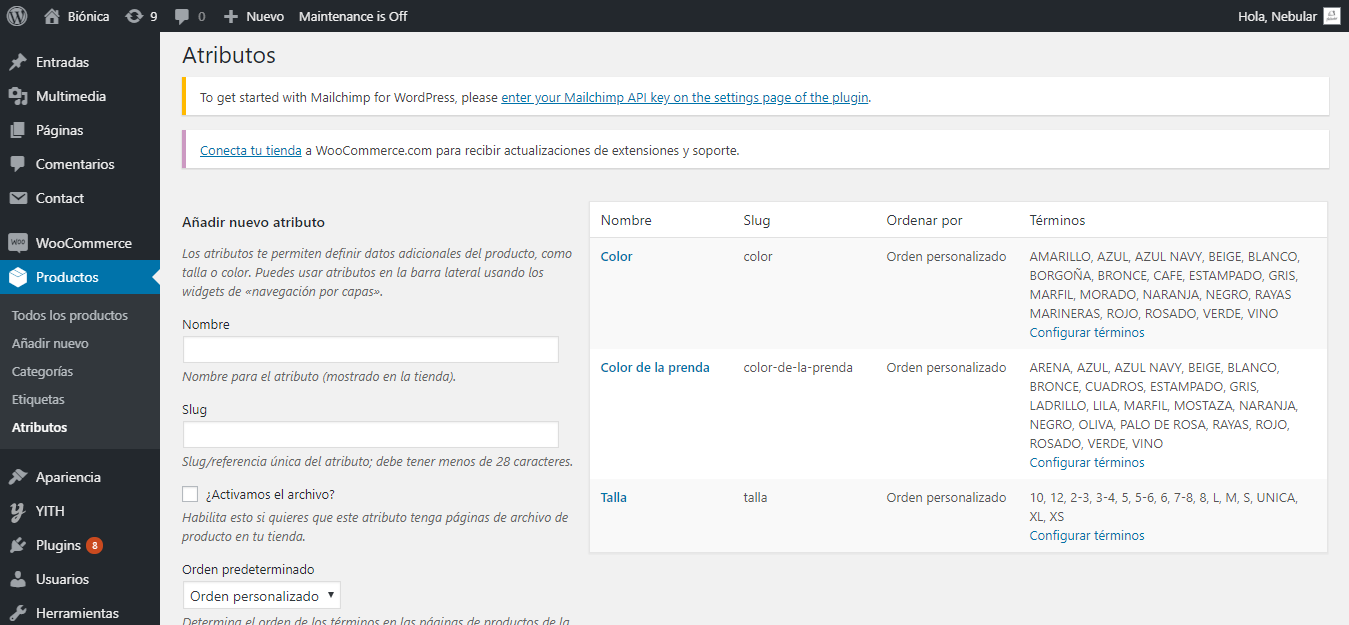This screenshot has width=1349, height=625.
Task: Select the Atributos submenu item
Action: (40, 427)
